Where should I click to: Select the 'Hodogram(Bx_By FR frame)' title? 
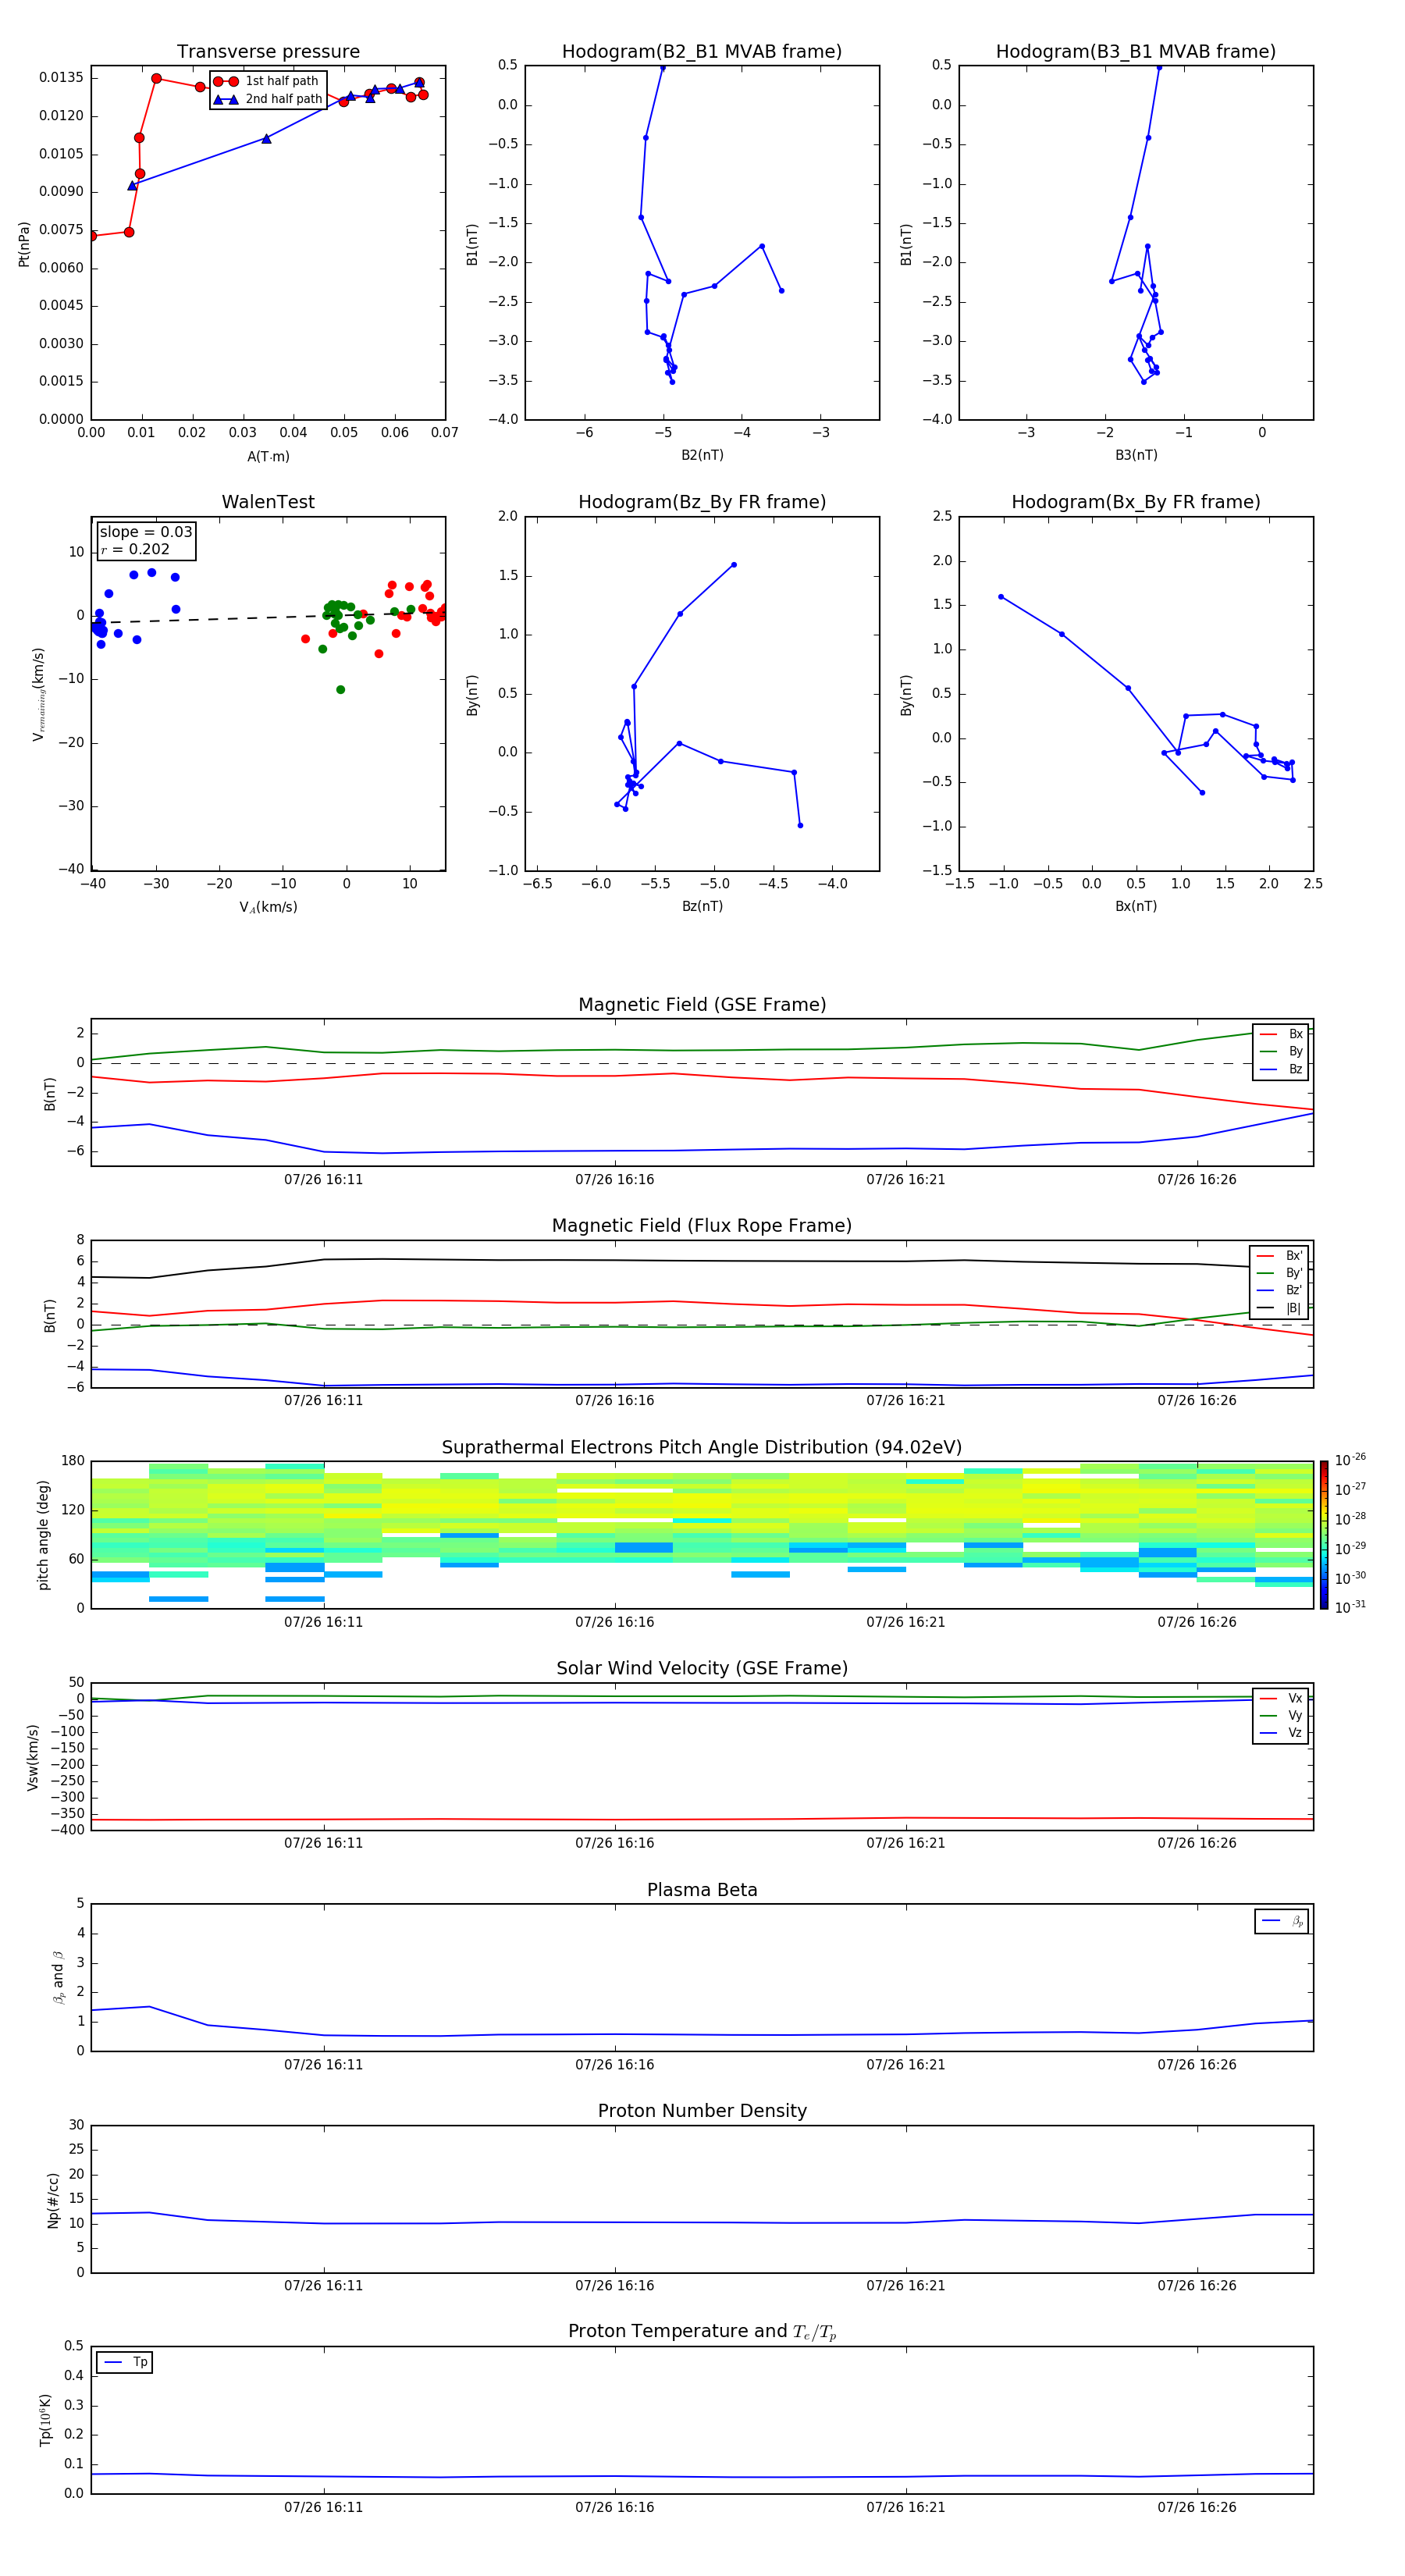(x=1136, y=502)
